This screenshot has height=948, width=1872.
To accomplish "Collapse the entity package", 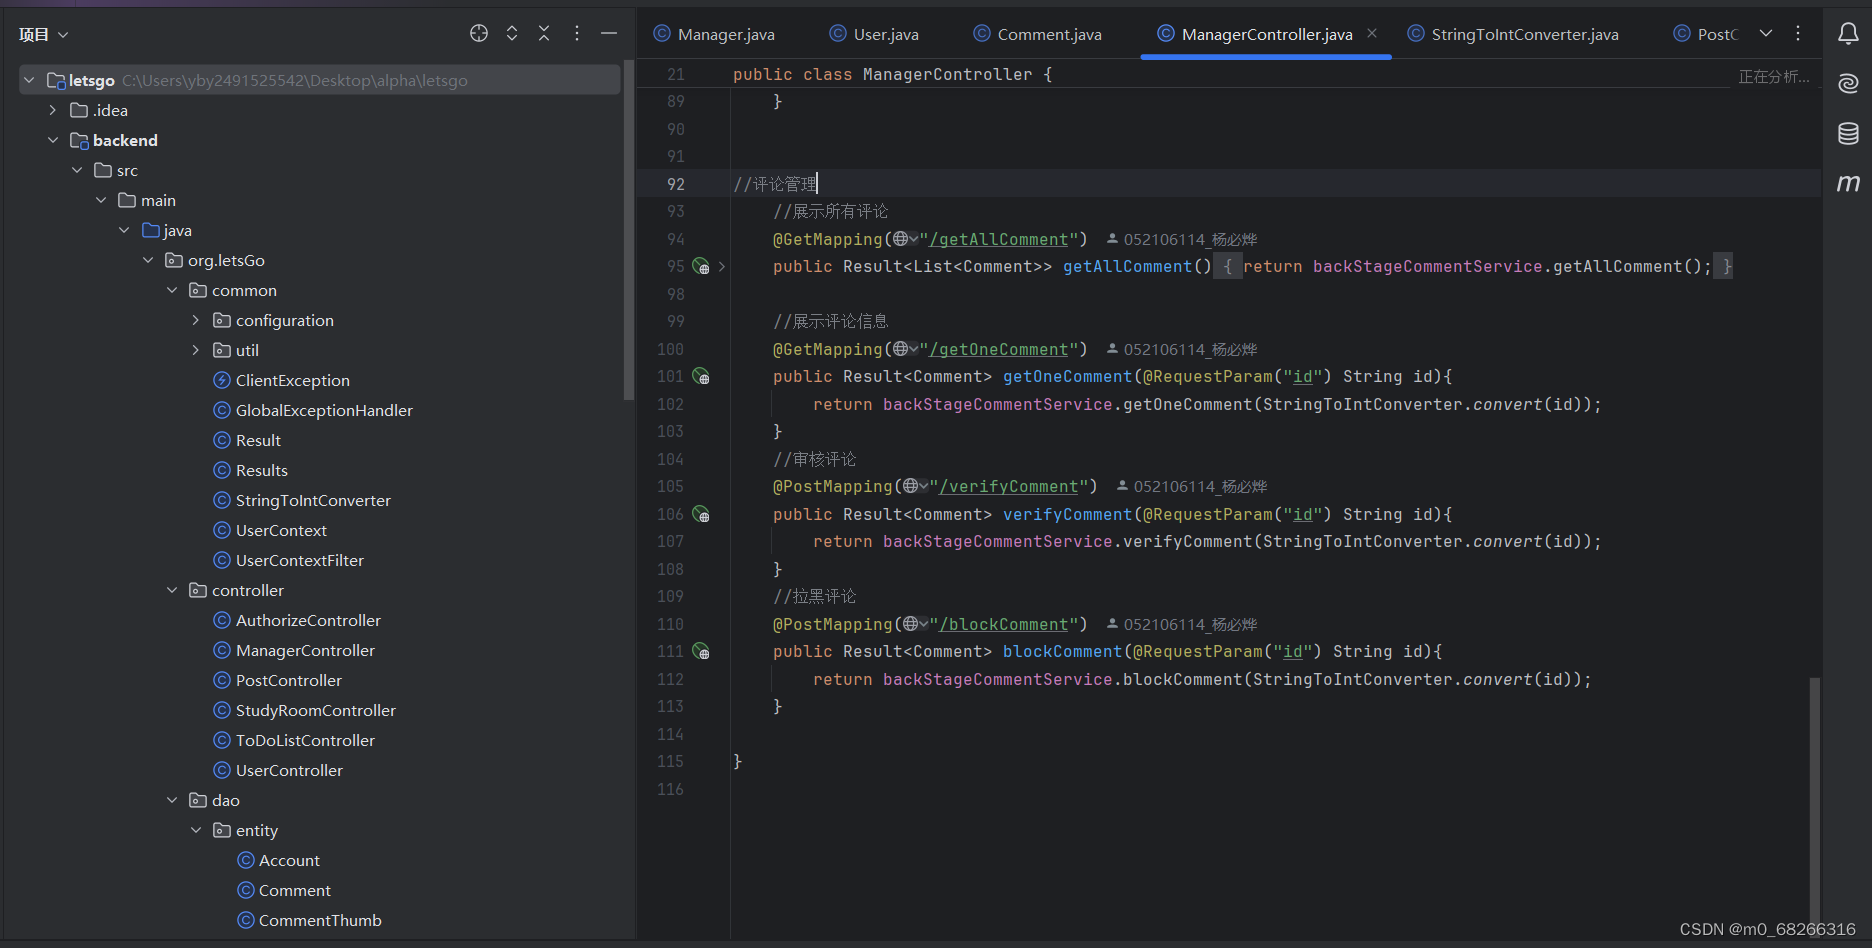I will (196, 830).
